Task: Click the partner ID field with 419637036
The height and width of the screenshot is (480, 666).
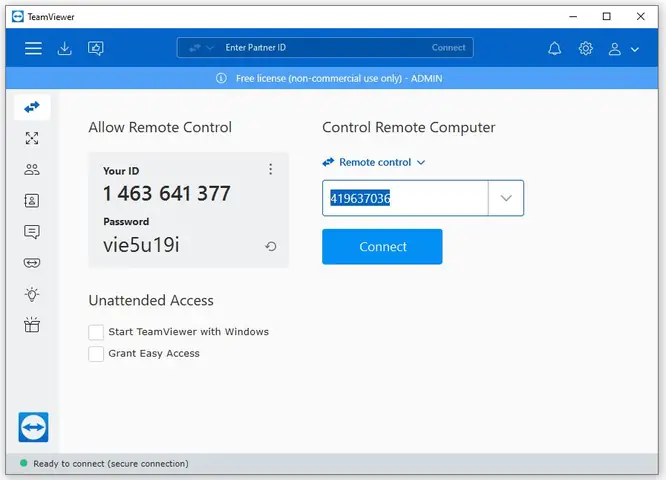Action: point(405,198)
